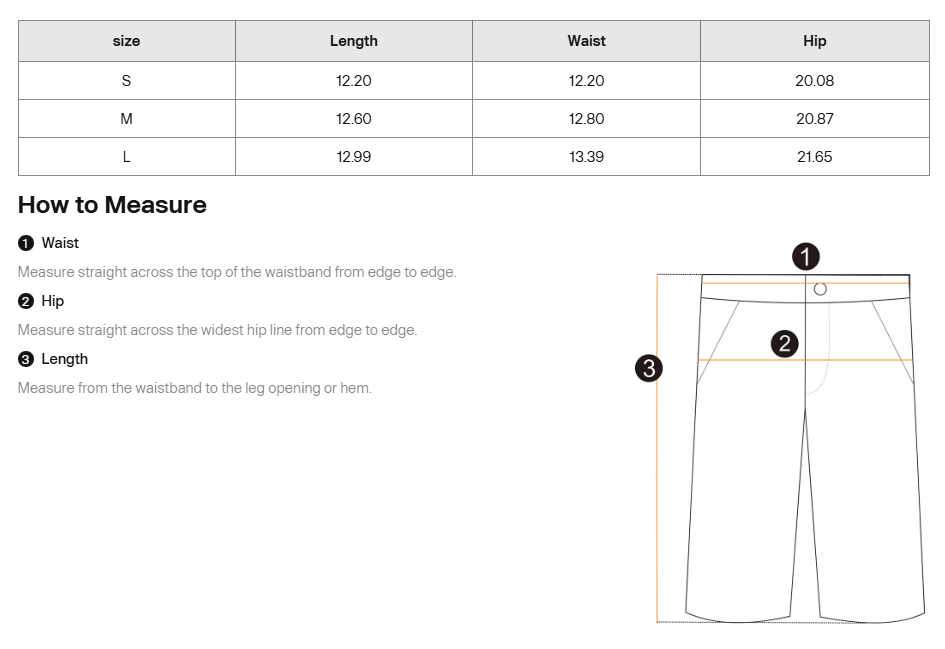This screenshot has height=649, width=945.
Task: Click the number 1 marker on the shorts diagram
Action: 806,256
